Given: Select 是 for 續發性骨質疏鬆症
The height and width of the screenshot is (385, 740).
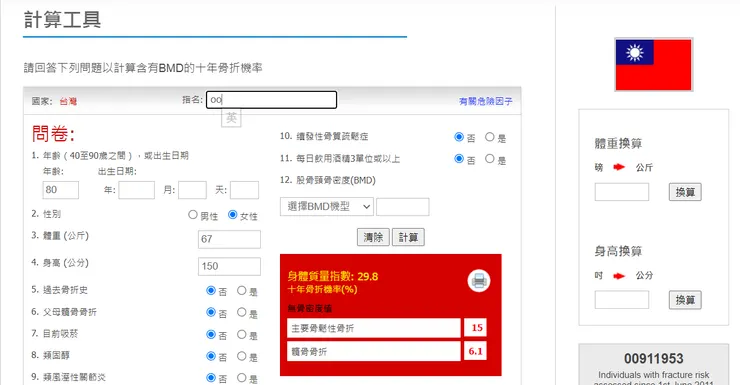Looking at the screenshot, I should [x=490, y=137].
